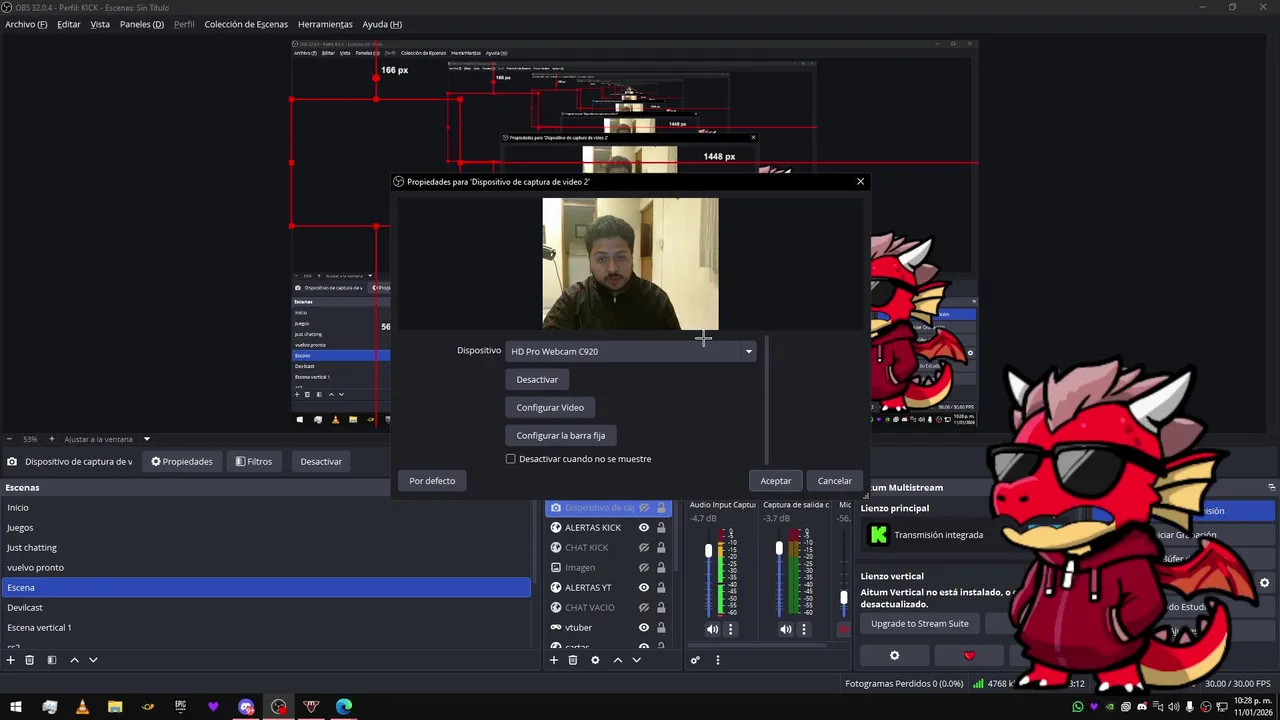Open the Paneles menu
This screenshot has height=720, width=1280.
142,24
